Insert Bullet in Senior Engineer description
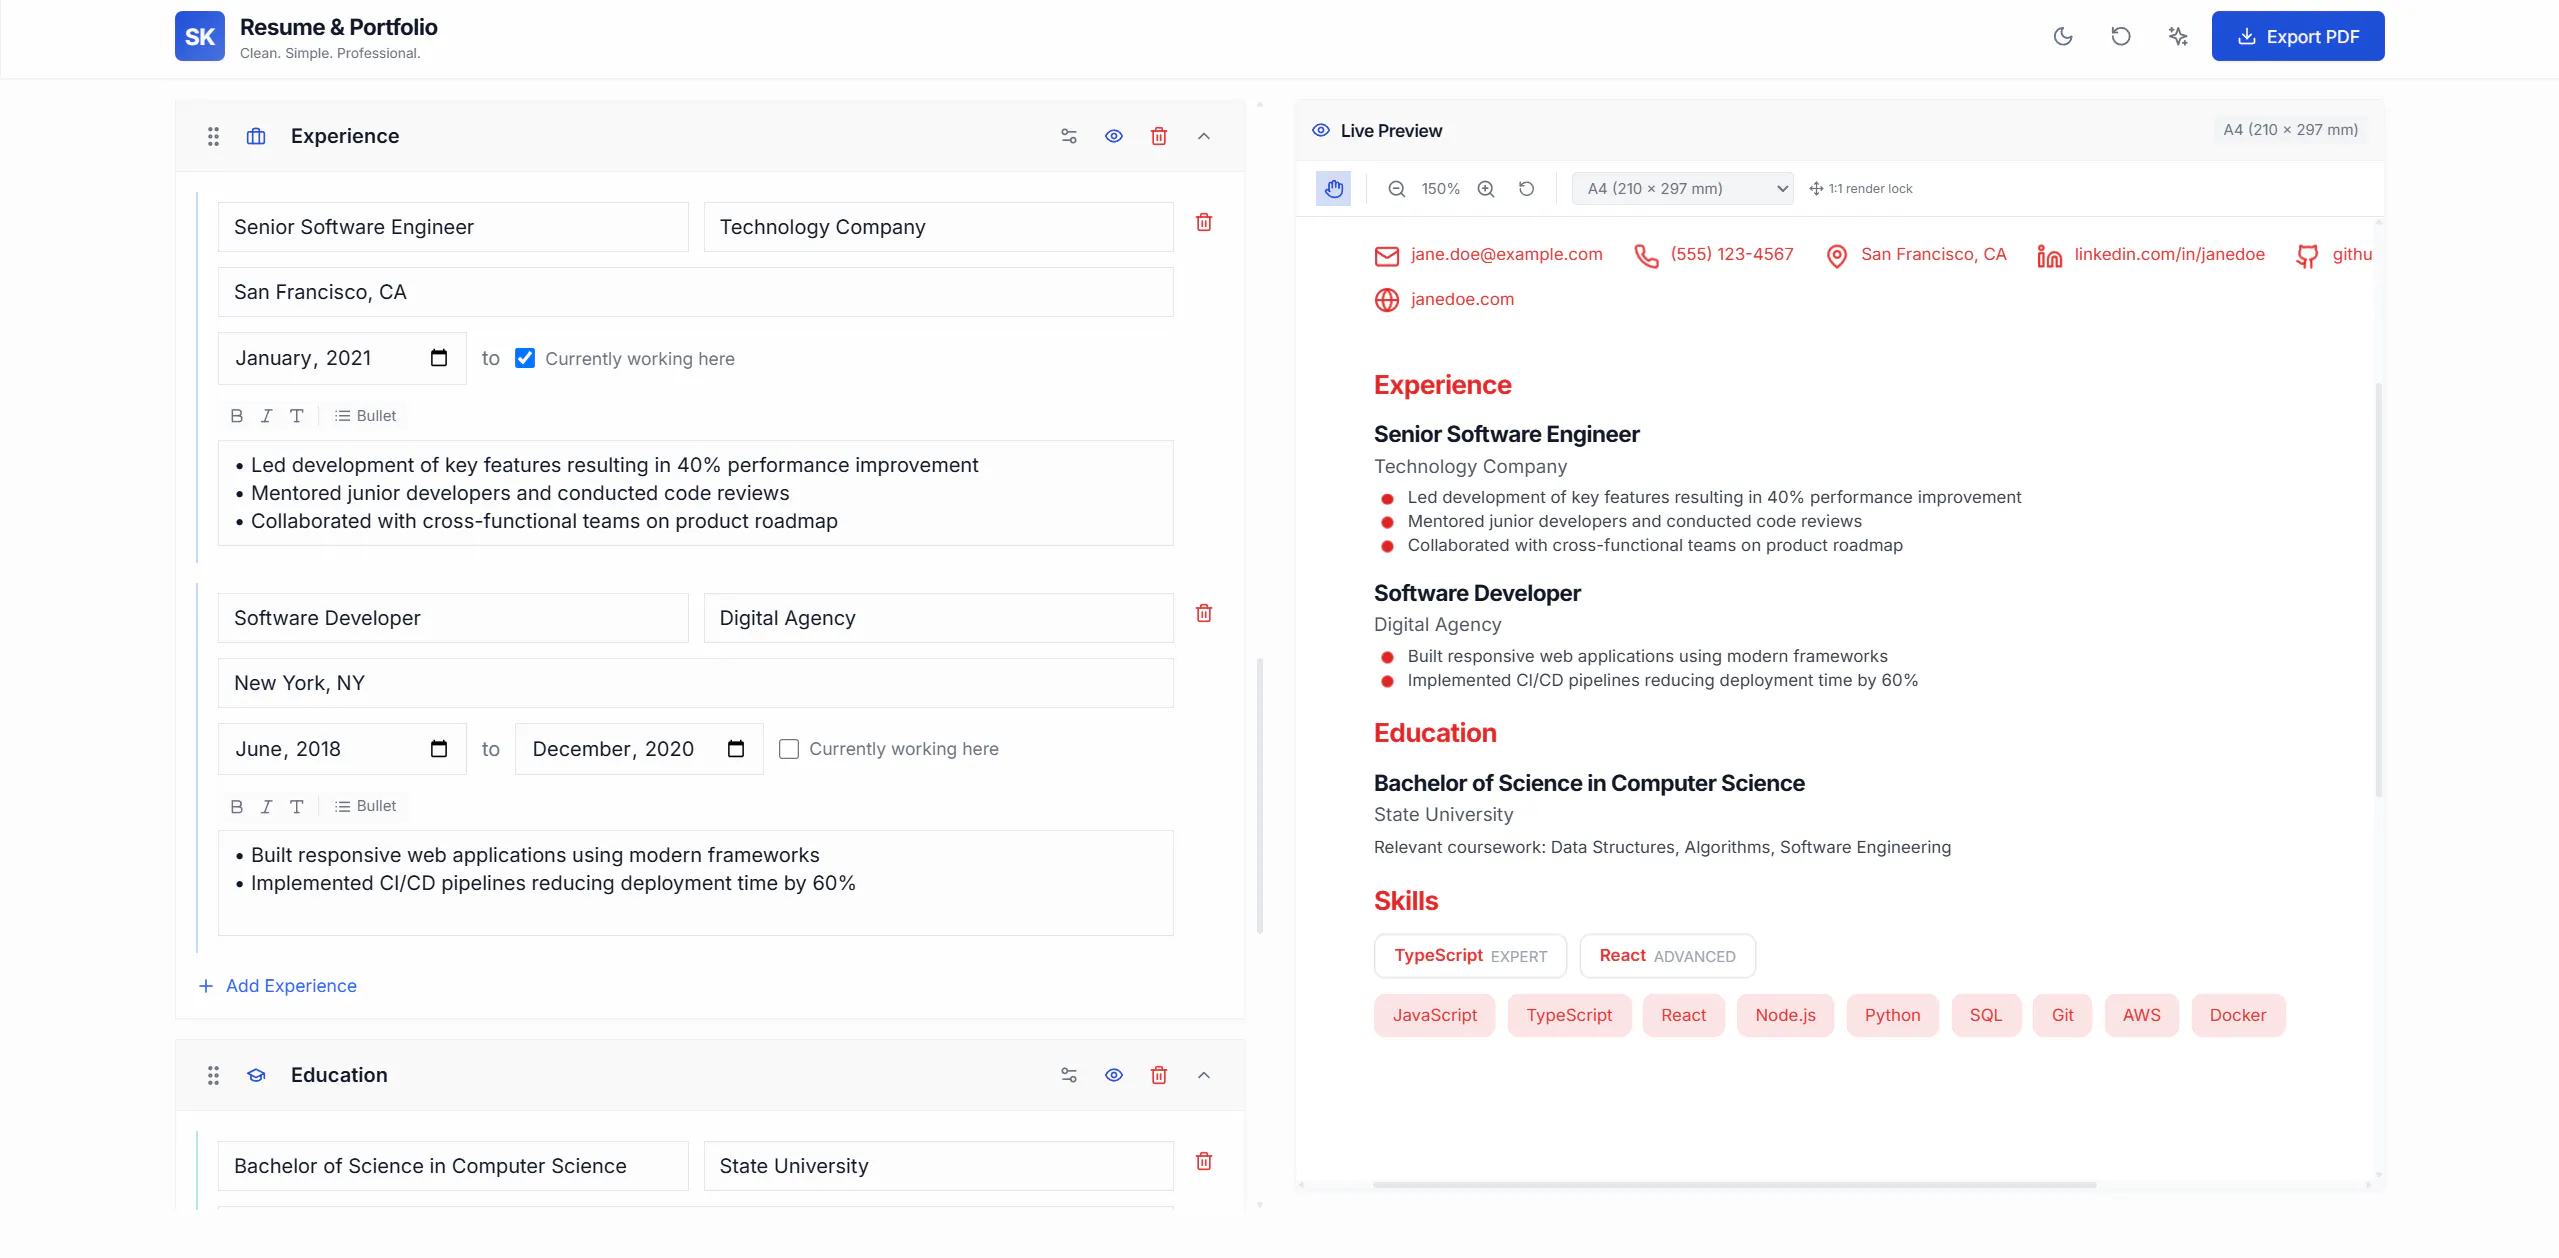The image size is (2559, 1258). [366, 416]
